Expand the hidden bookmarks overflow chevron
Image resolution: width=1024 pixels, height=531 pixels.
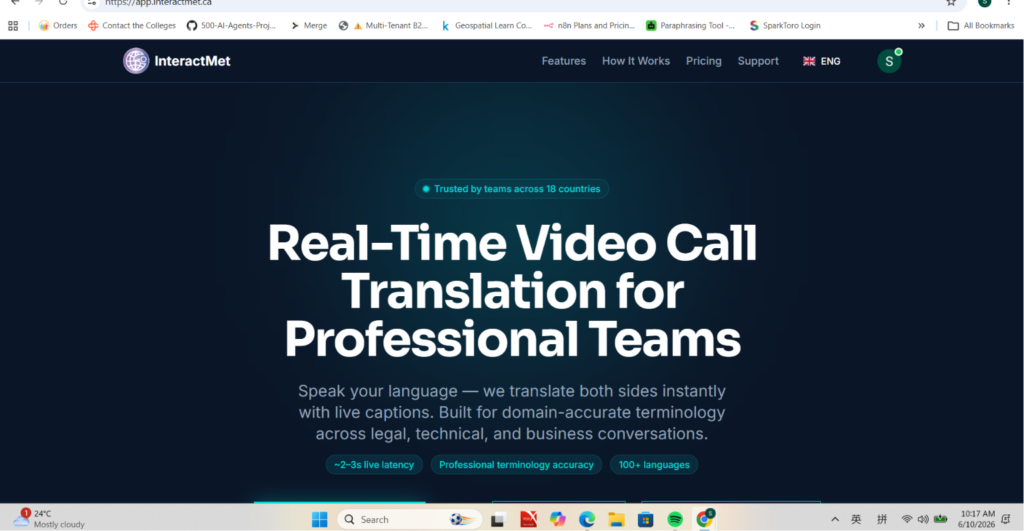coord(921,25)
